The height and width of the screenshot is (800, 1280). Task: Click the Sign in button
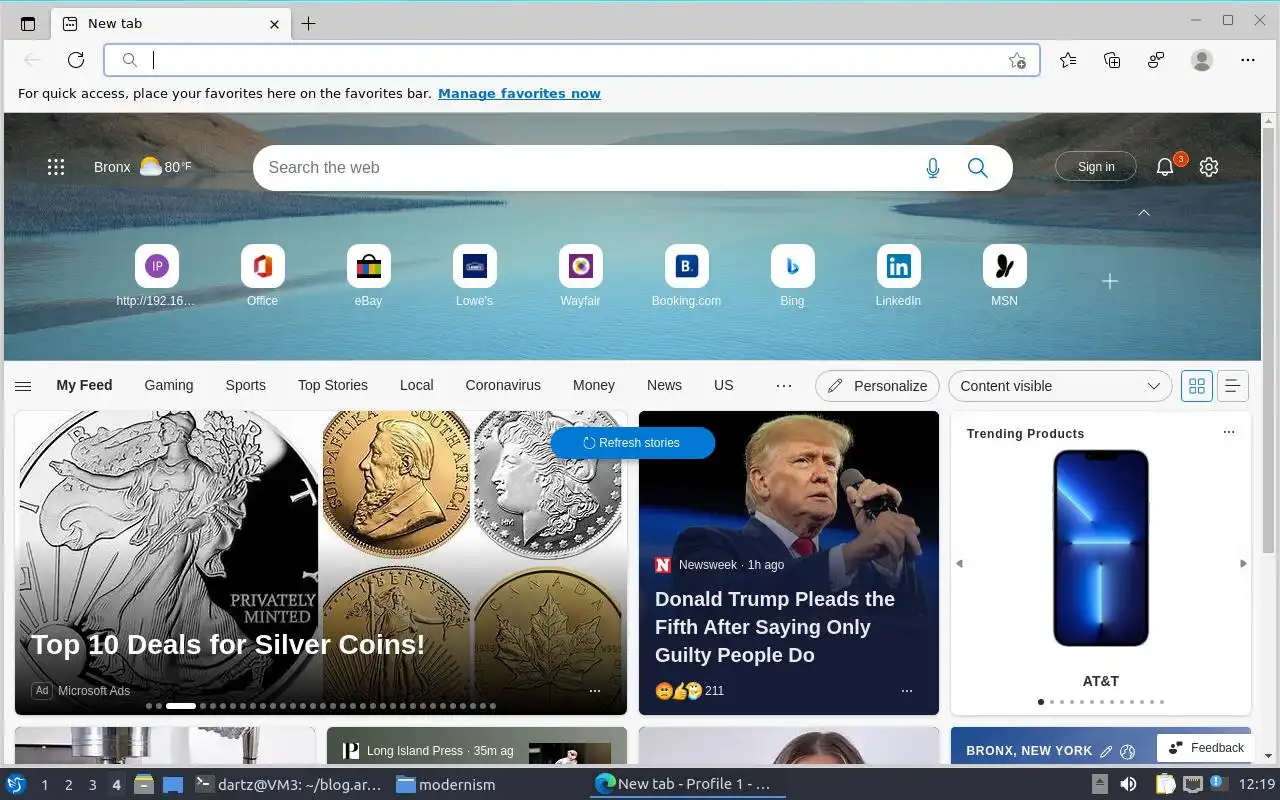click(x=1096, y=167)
